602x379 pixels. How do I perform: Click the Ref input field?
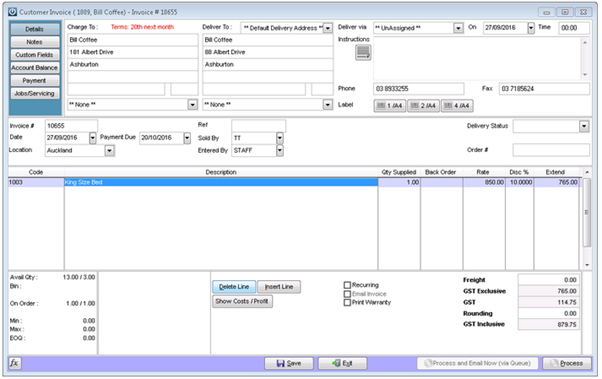pyautogui.click(x=258, y=126)
